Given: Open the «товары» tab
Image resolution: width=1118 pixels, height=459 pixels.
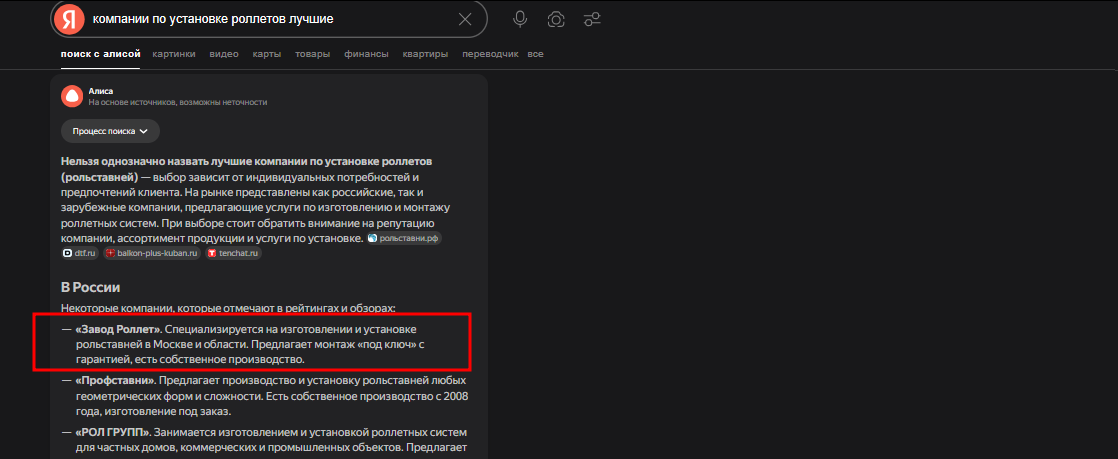Looking at the screenshot, I should pyautogui.click(x=312, y=54).
